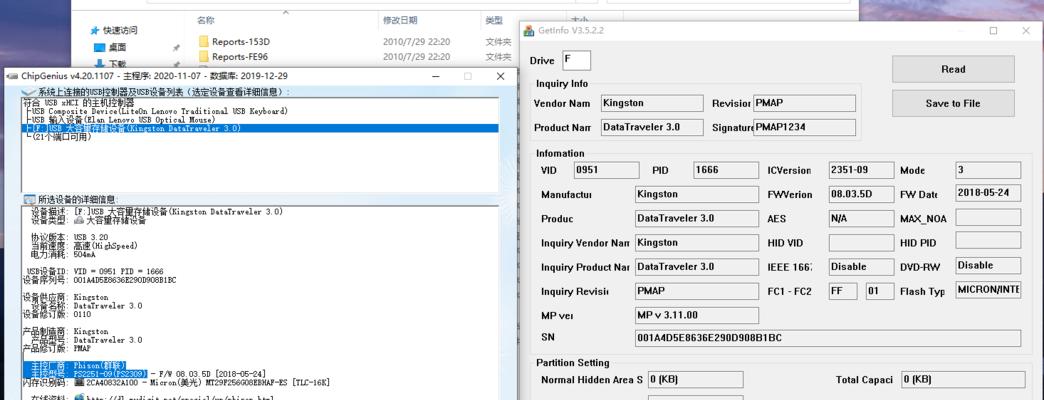The image size is (1044, 400).
Task: Click the Normal Hidden Area Size field
Action: 696,379
